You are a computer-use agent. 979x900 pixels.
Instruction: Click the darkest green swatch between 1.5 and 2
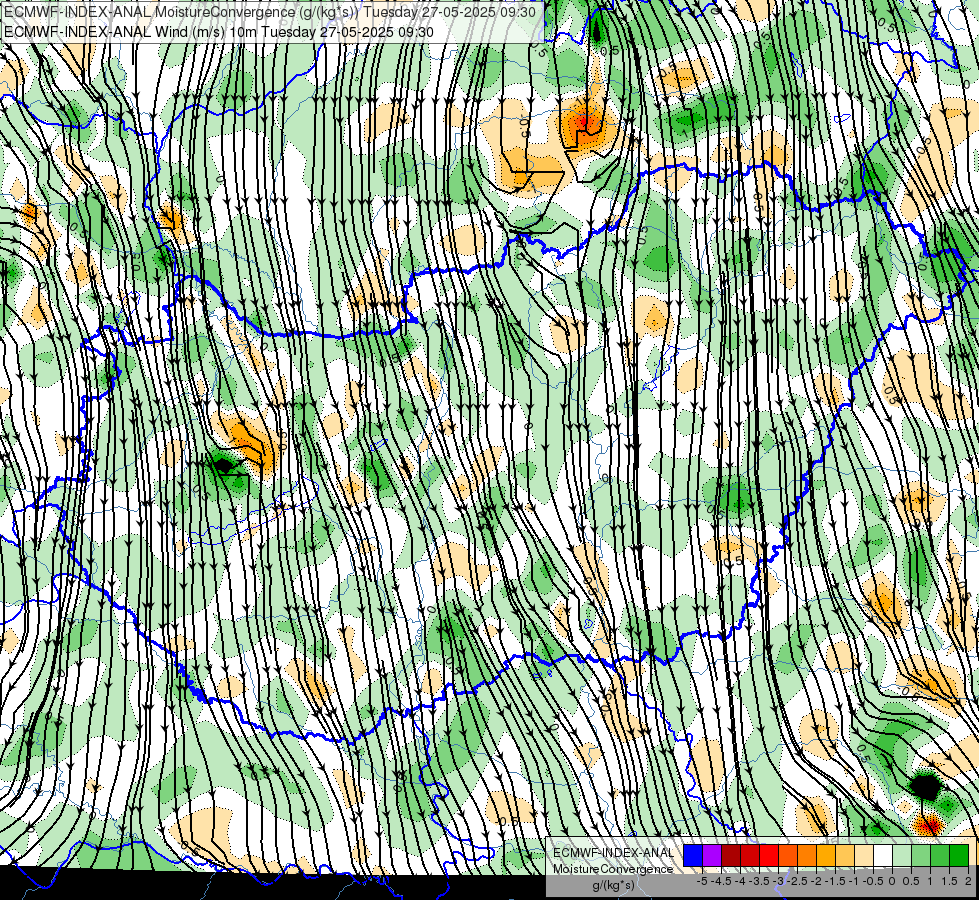(959, 855)
